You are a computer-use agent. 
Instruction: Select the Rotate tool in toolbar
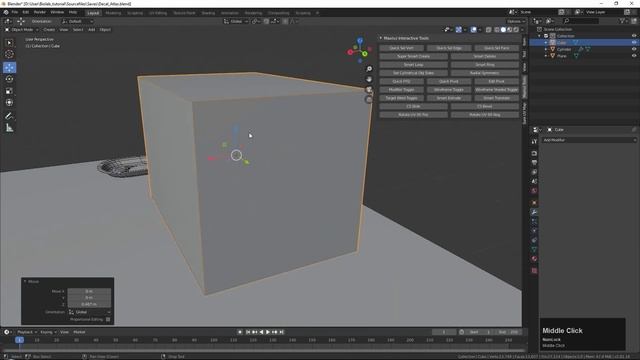(9, 79)
